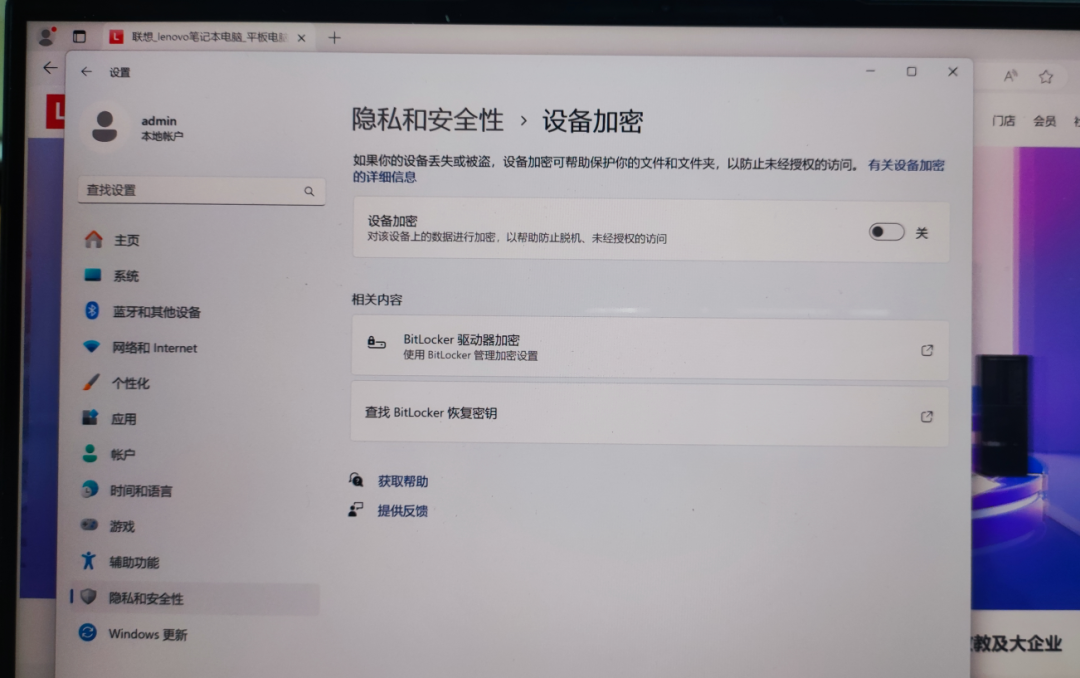Open 个性化 via paintbrush icon

tap(91, 383)
